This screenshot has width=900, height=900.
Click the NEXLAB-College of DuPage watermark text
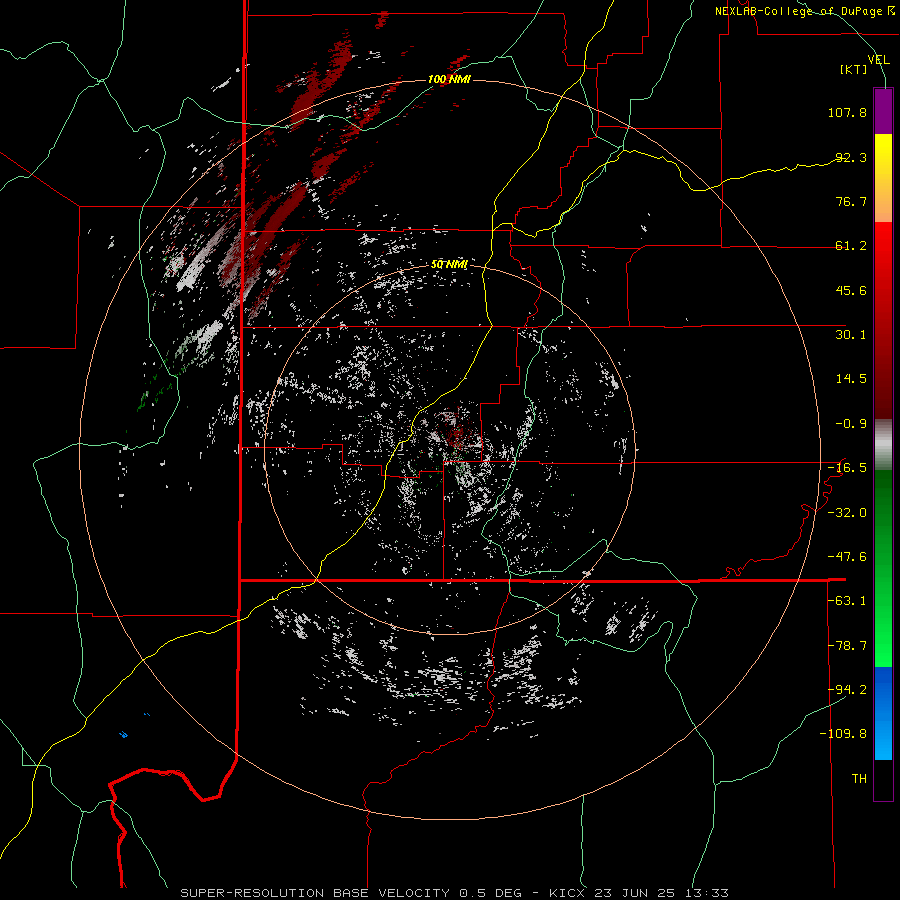[804, 11]
